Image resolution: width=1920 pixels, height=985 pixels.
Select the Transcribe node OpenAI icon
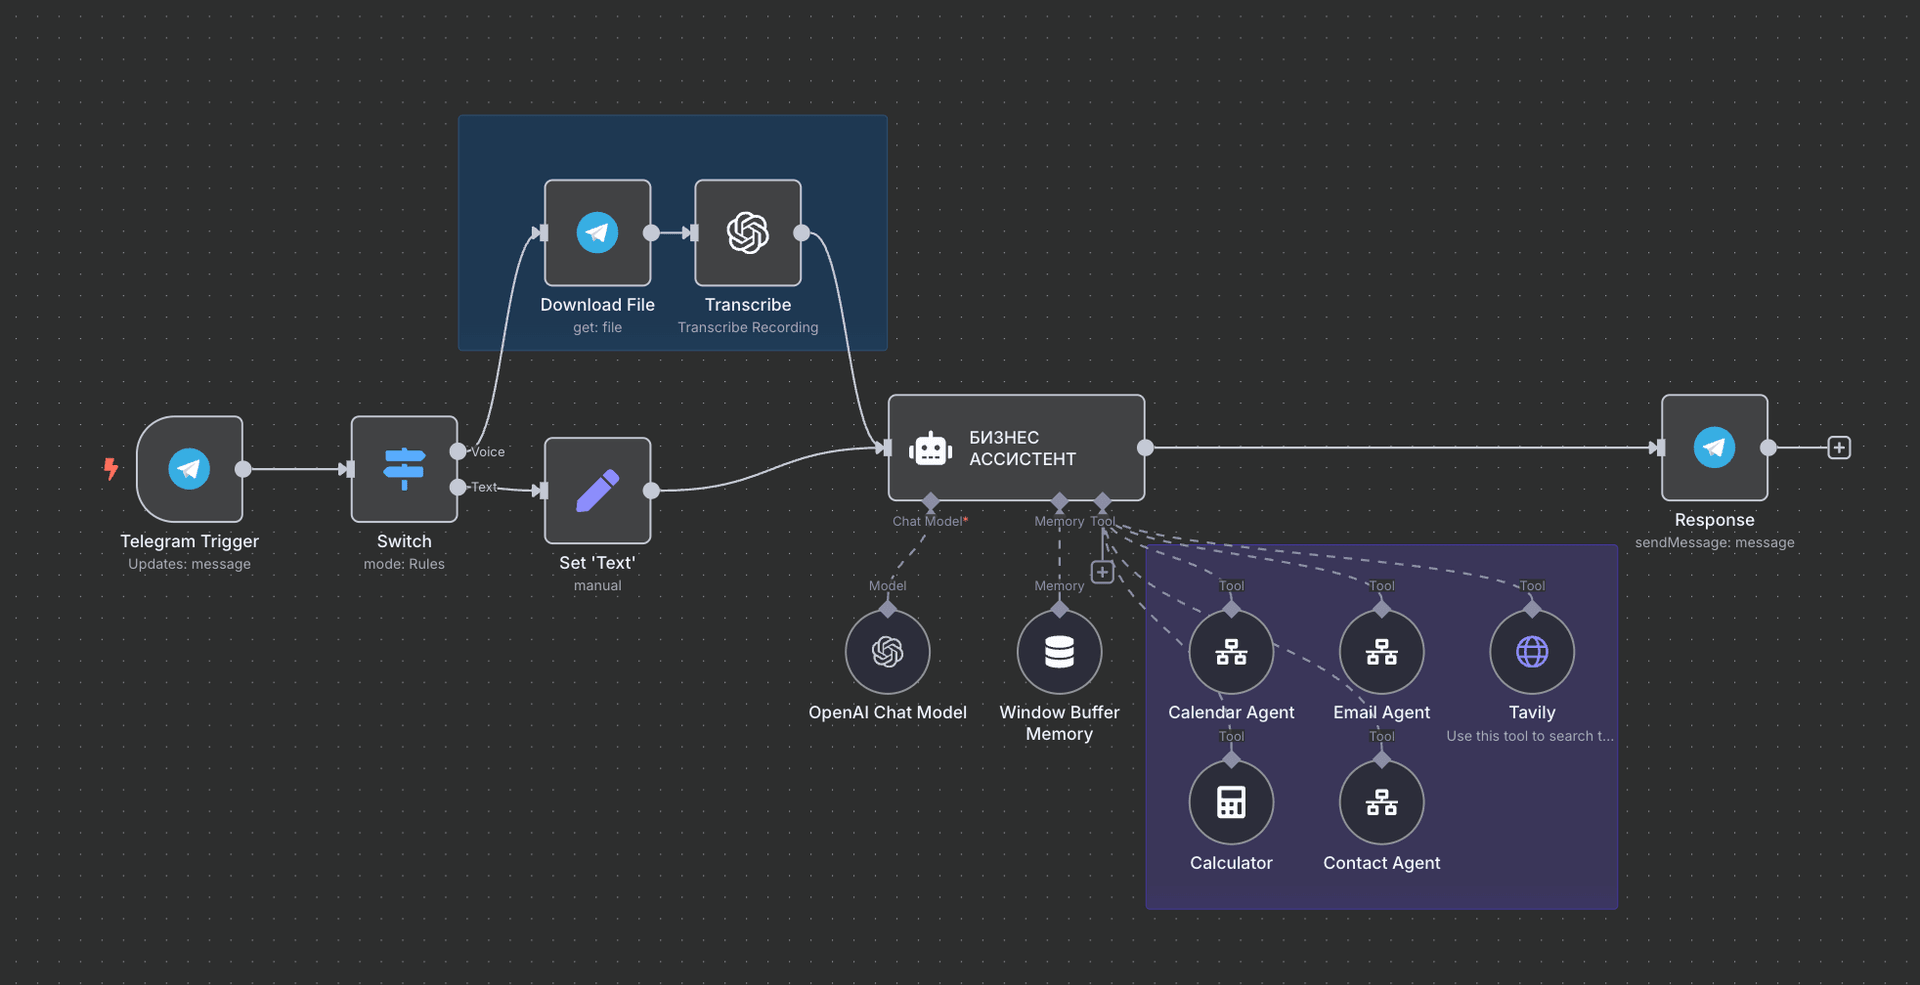[747, 232]
